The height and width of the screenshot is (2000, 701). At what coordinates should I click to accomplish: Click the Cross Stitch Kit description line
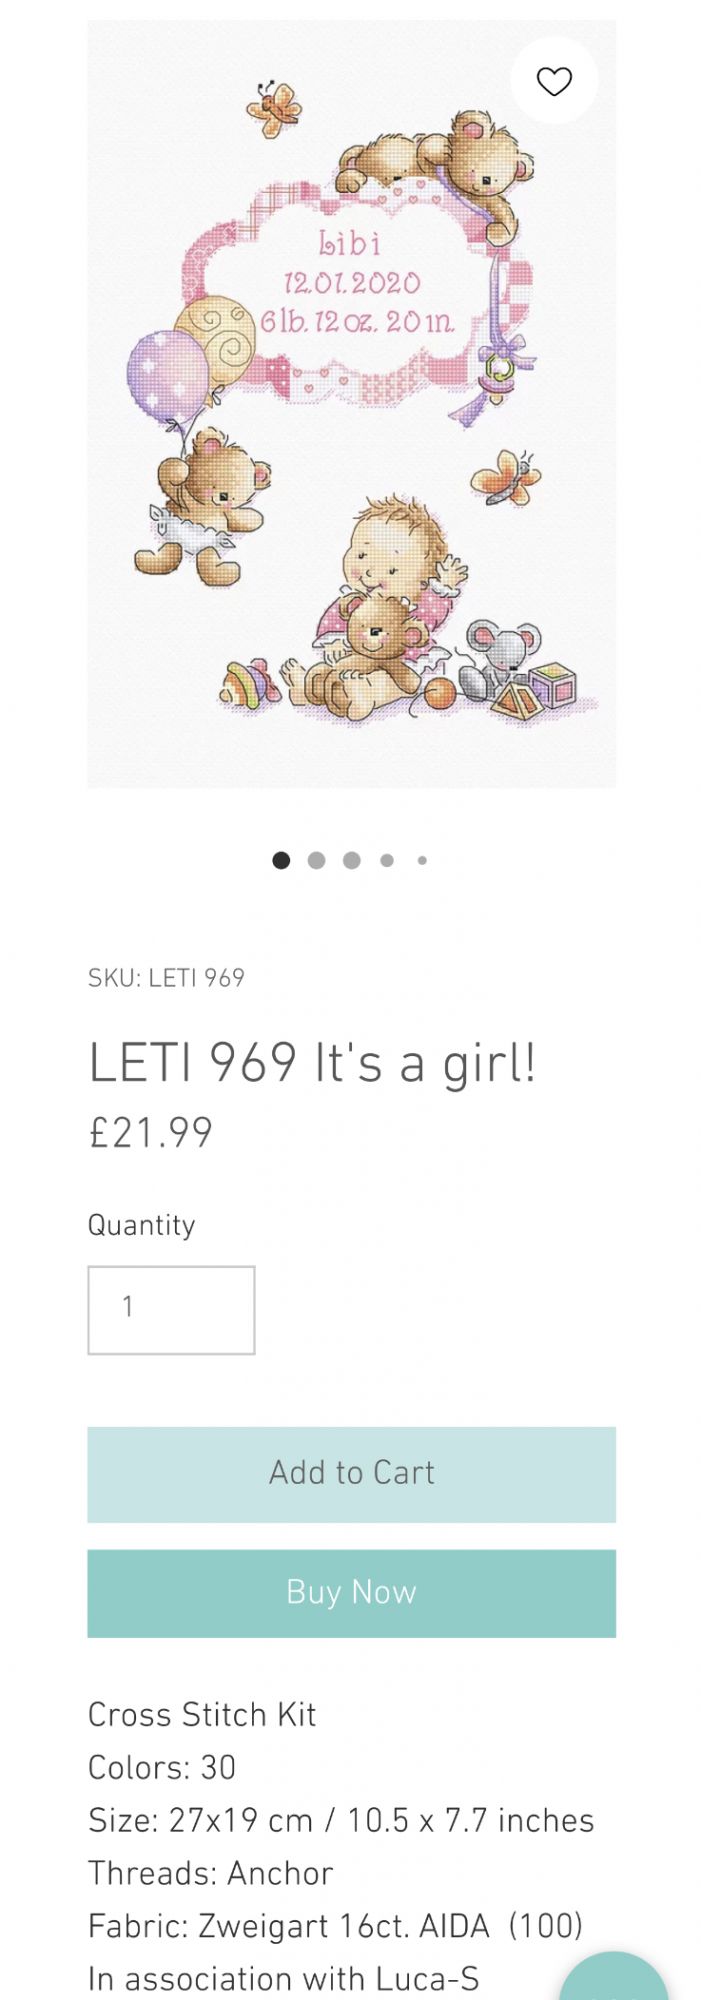(202, 1714)
